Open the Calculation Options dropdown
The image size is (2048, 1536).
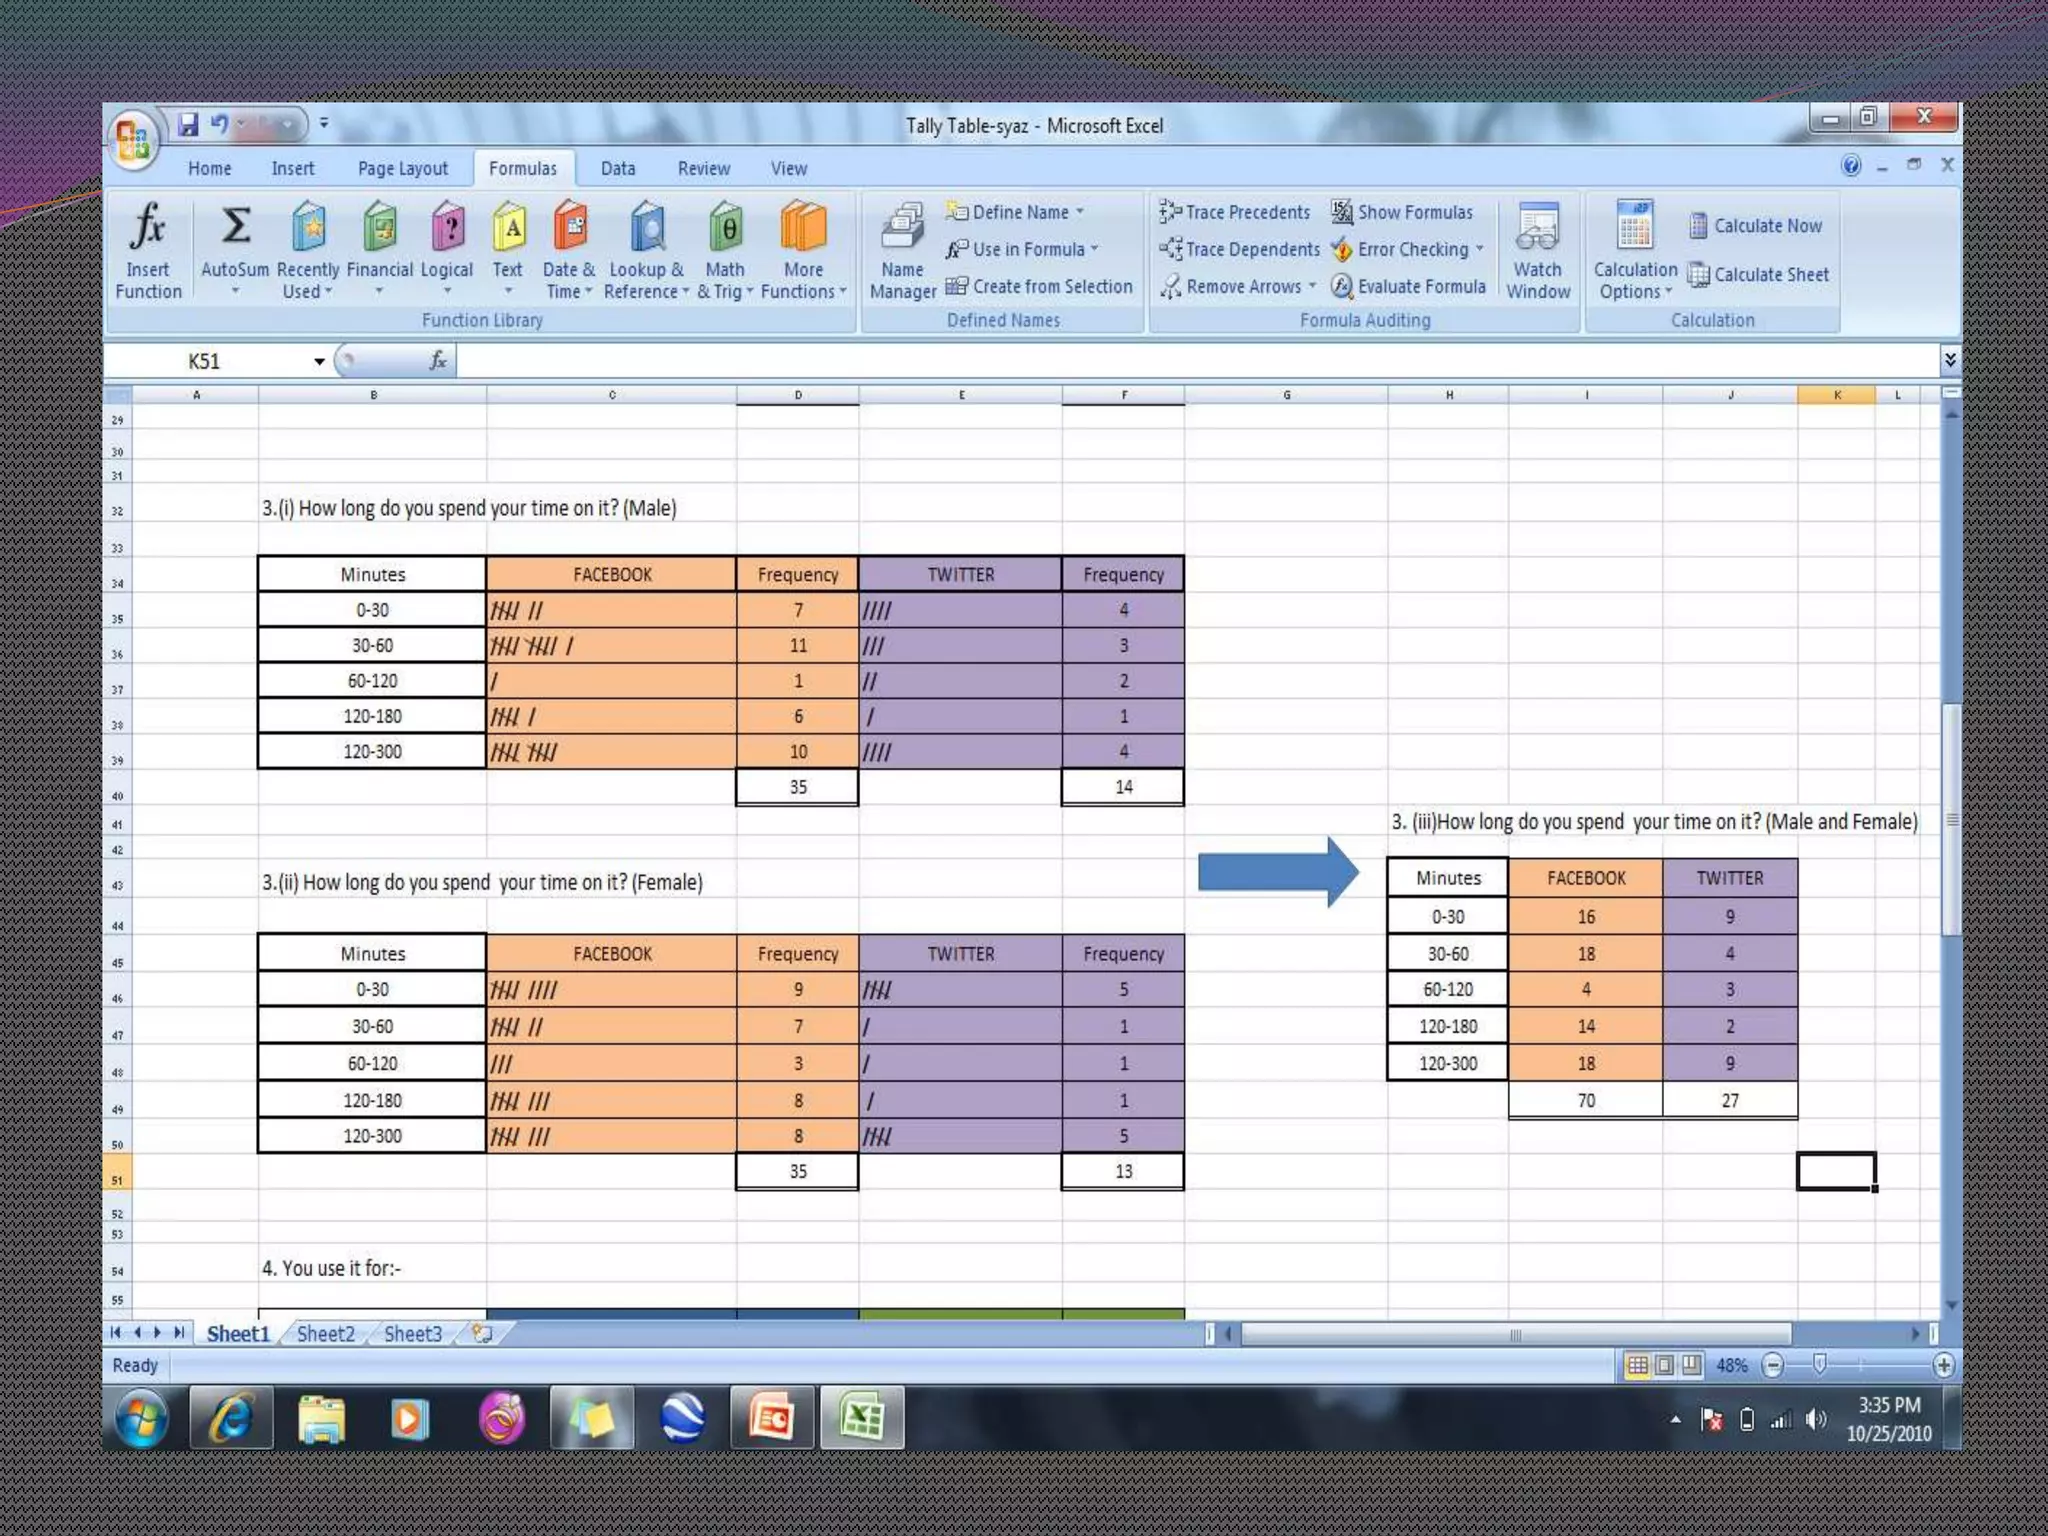[1635, 250]
